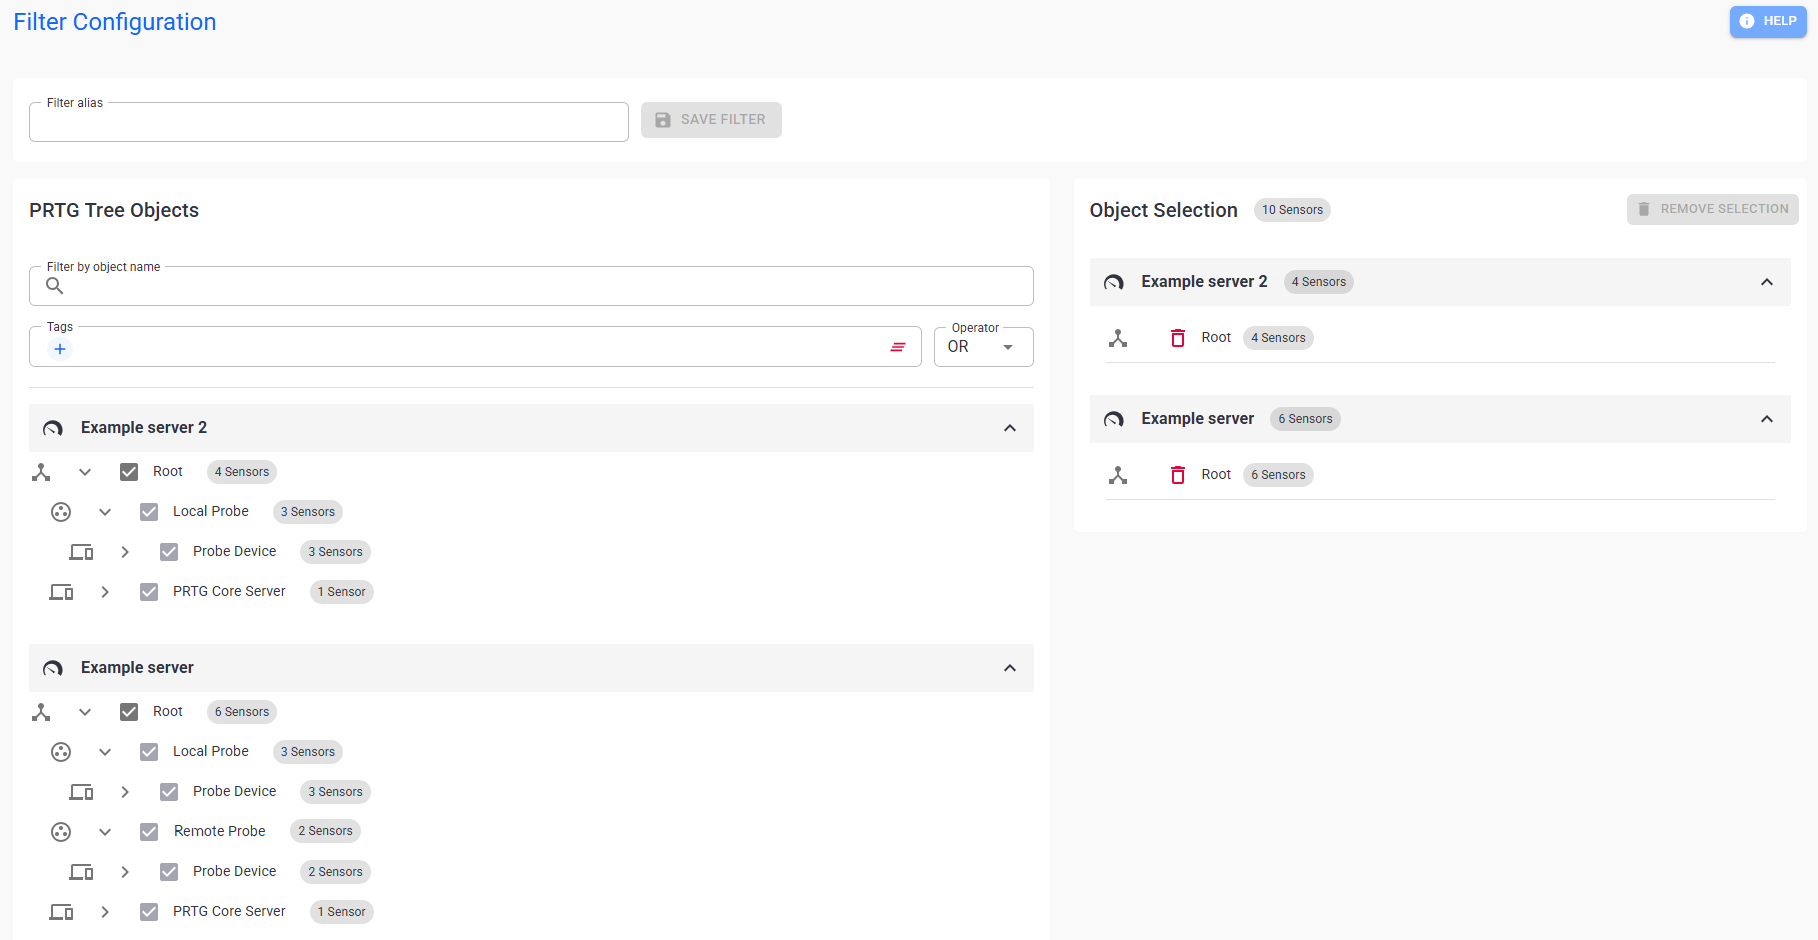Uncheck Root checkbox with 6 Sensors

pos(129,712)
